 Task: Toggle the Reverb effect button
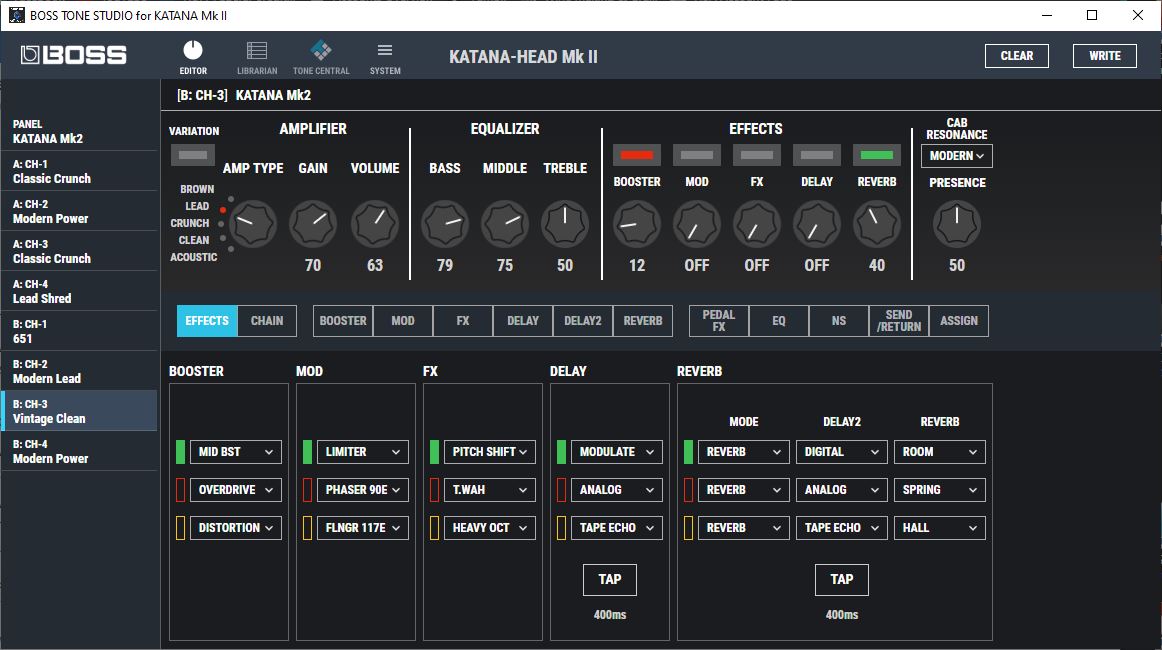(x=877, y=155)
